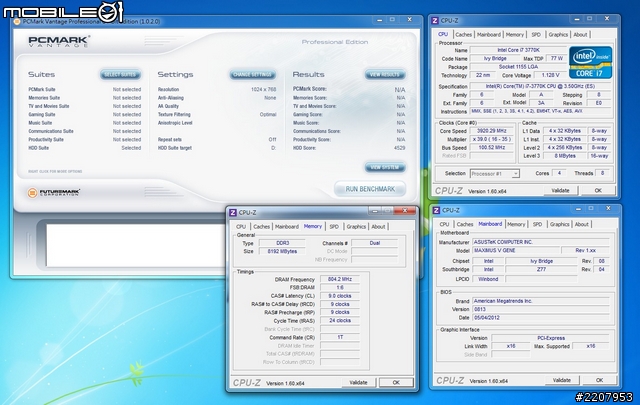
Task: Click the Select Suites button in PCMark
Action: click(120, 74)
